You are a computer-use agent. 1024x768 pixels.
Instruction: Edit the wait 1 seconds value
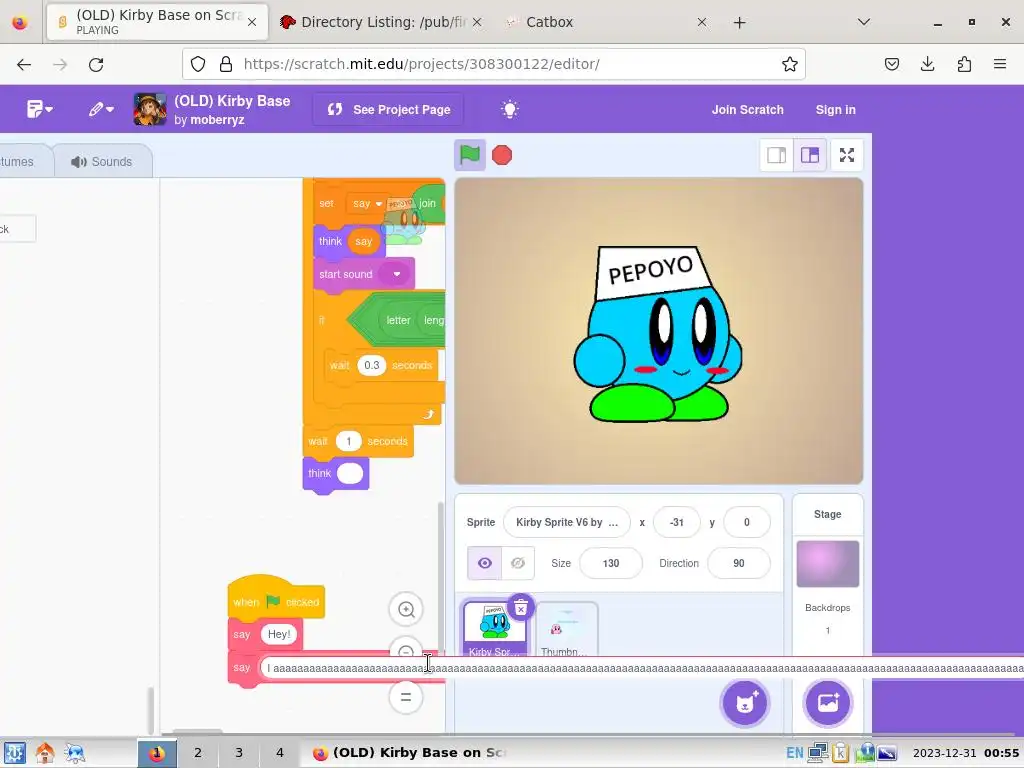click(349, 441)
